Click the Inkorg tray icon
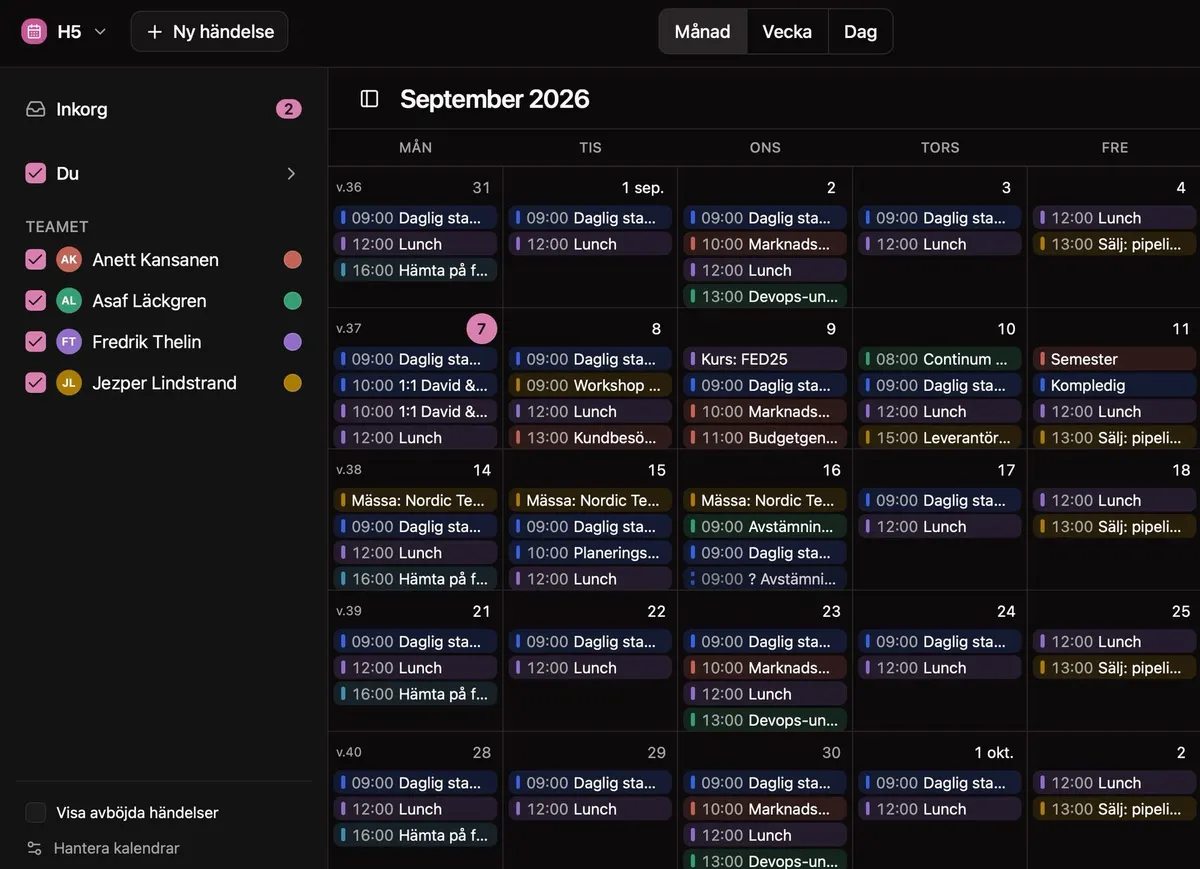Viewport: 1200px width, 869px height. [x=36, y=109]
